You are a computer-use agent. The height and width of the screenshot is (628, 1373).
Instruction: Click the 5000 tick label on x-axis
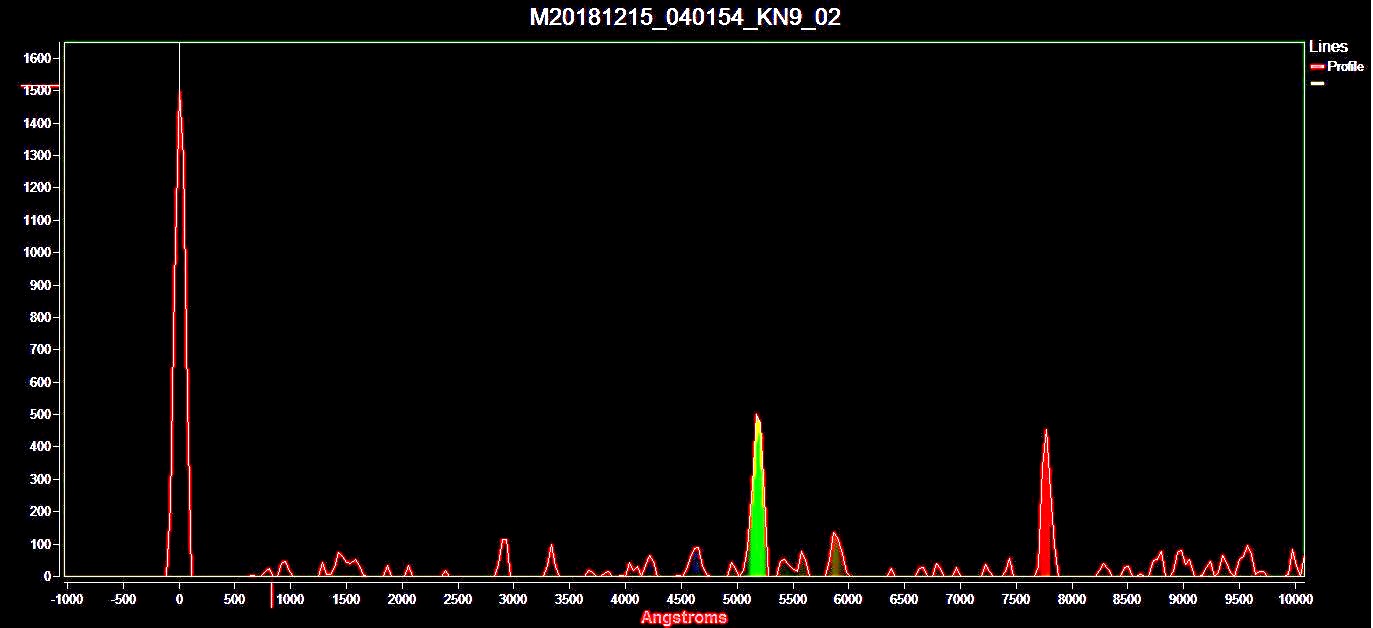pos(736,599)
